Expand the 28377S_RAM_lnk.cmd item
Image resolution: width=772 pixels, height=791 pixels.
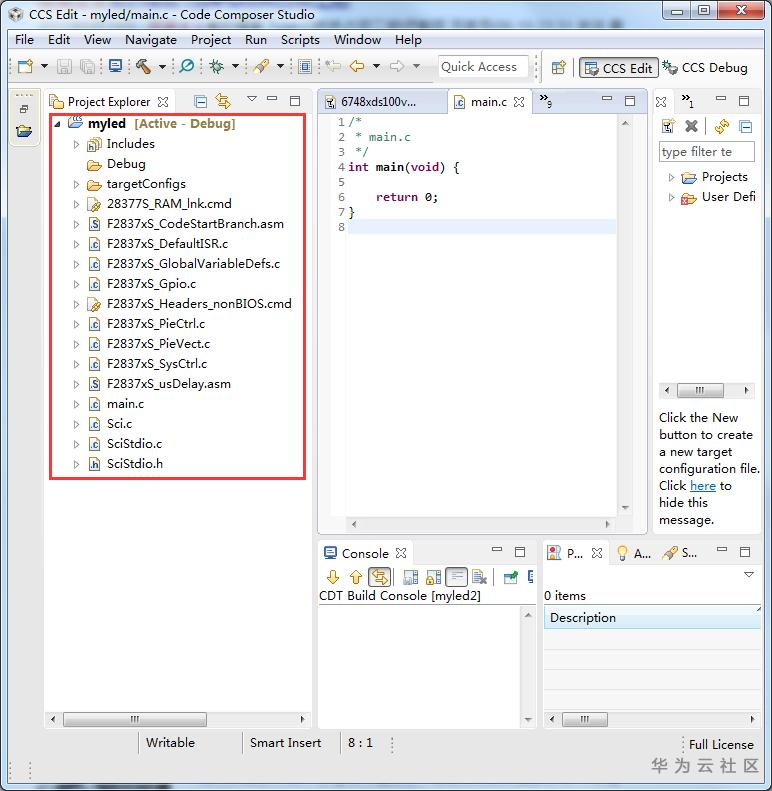[x=76, y=204]
